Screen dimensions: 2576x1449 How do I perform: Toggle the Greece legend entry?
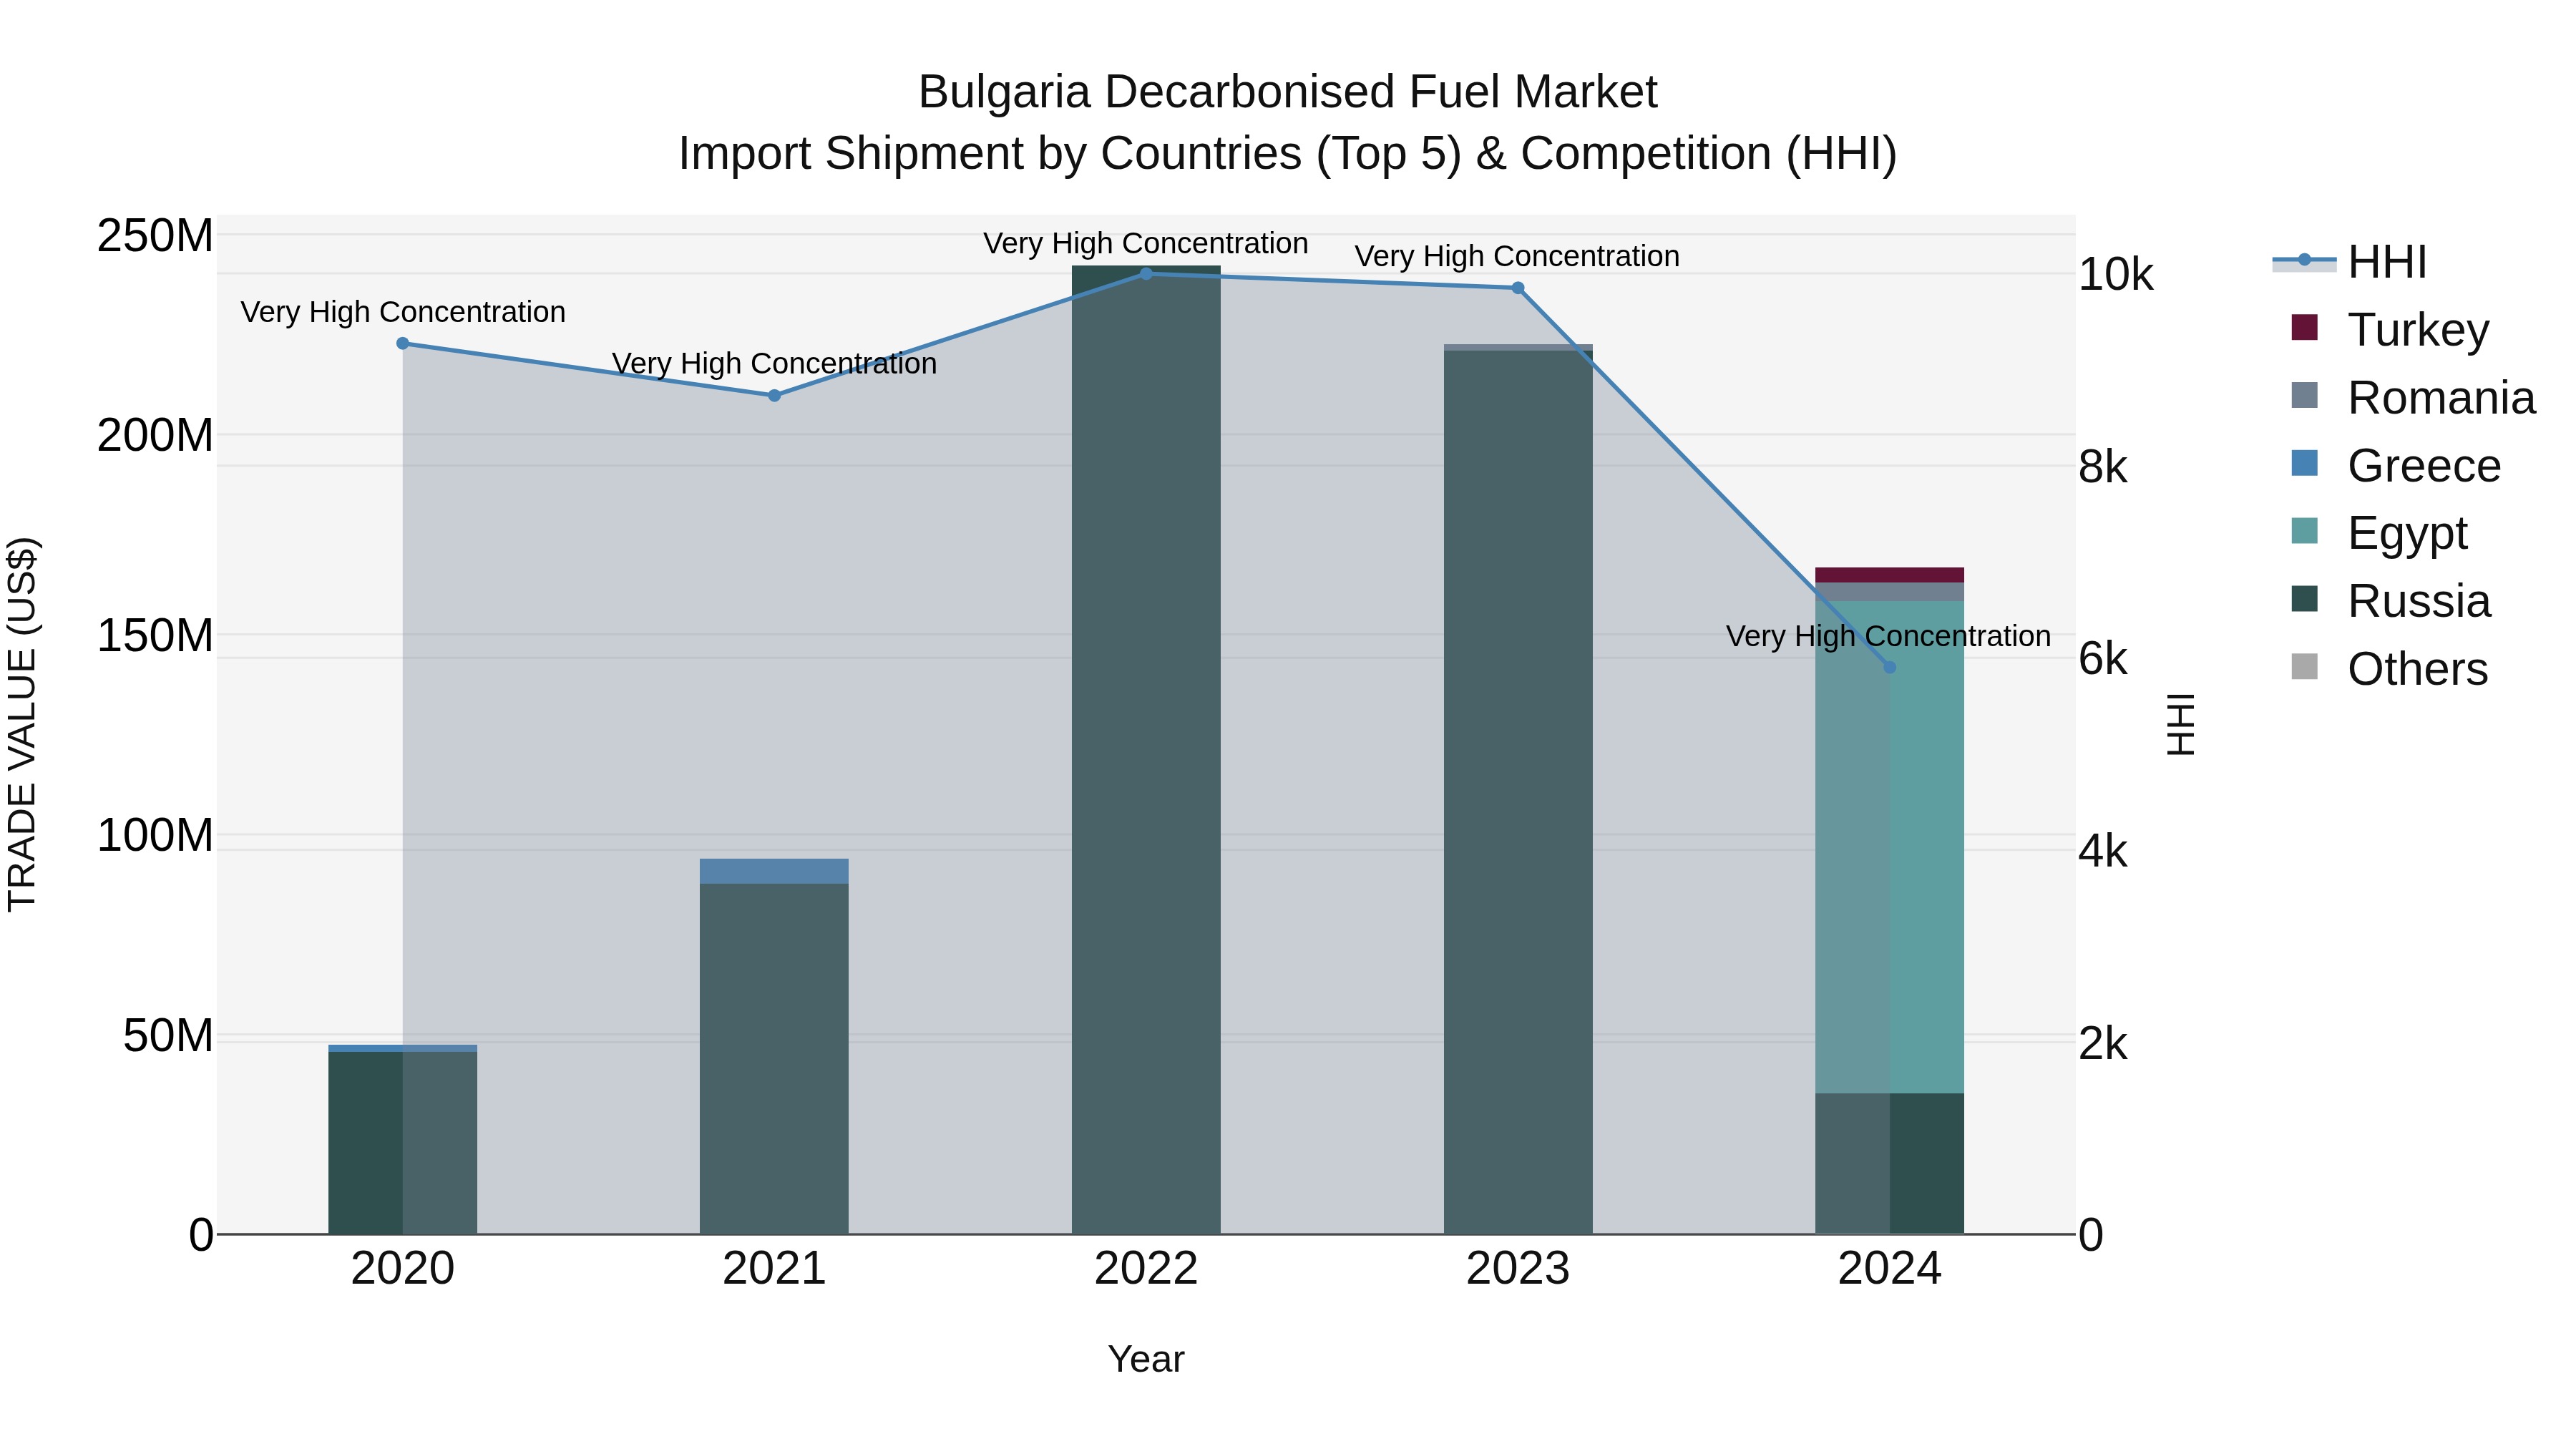[x=2396, y=465]
